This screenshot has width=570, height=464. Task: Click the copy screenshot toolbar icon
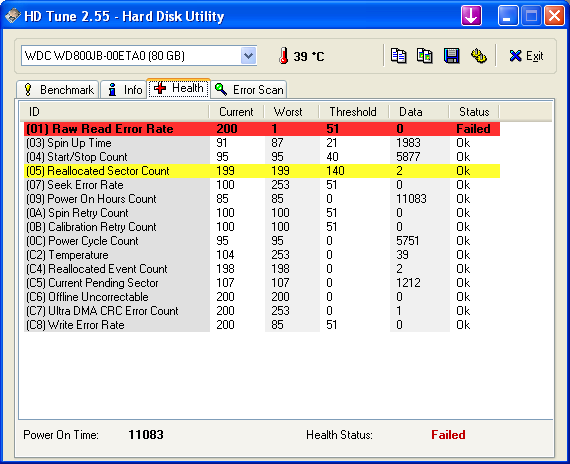(425, 56)
